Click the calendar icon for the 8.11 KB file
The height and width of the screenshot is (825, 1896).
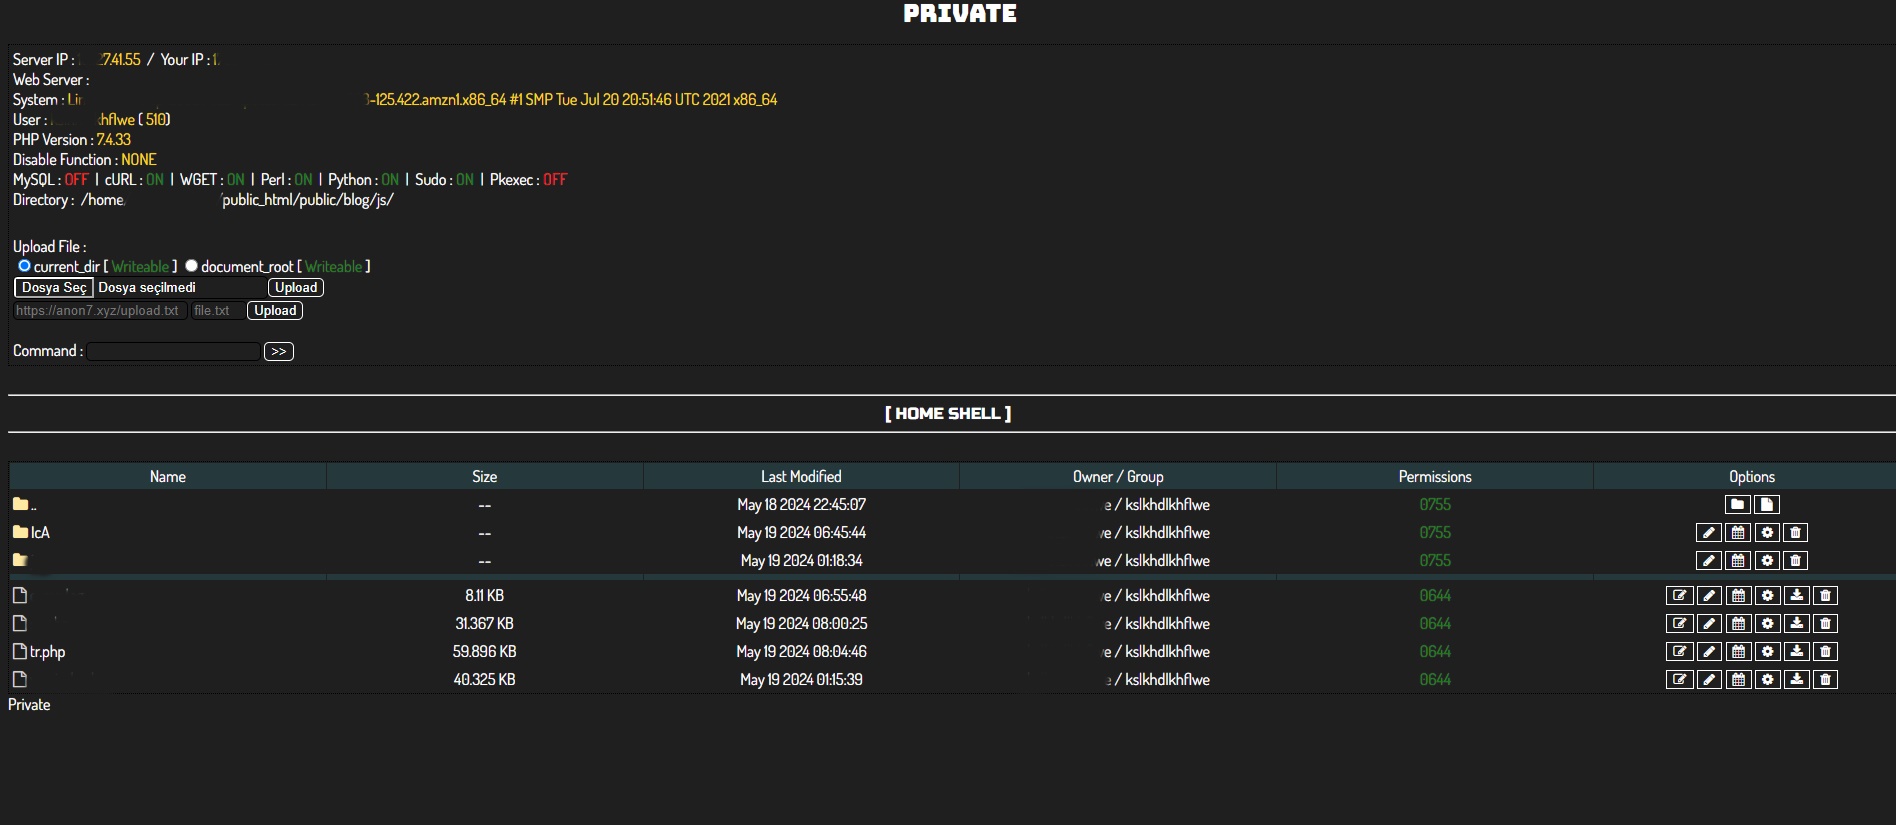click(x=1738, y=596)
